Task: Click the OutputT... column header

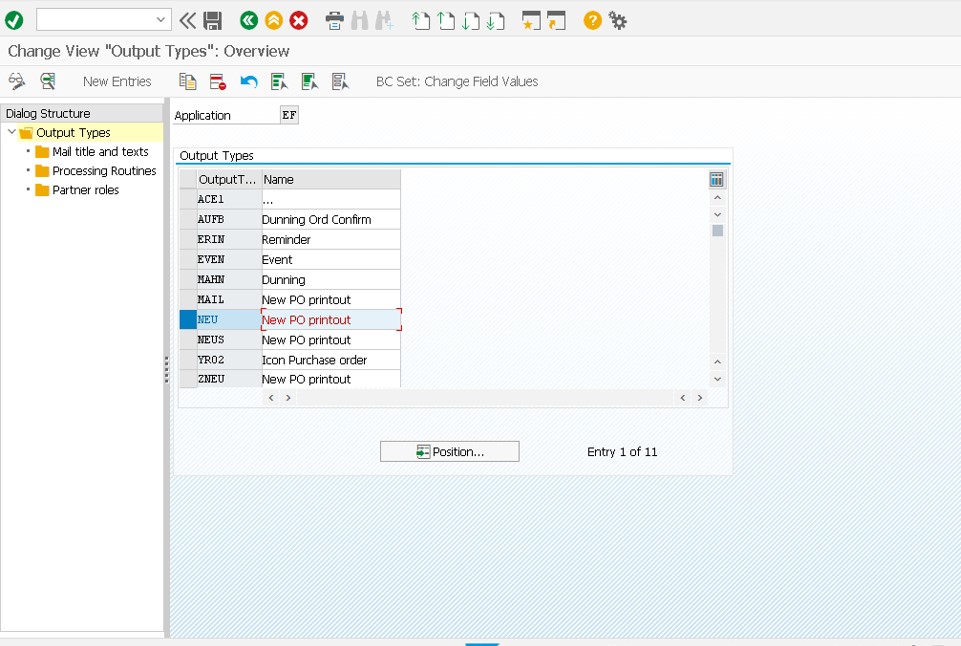Action: tap(227, 180)
